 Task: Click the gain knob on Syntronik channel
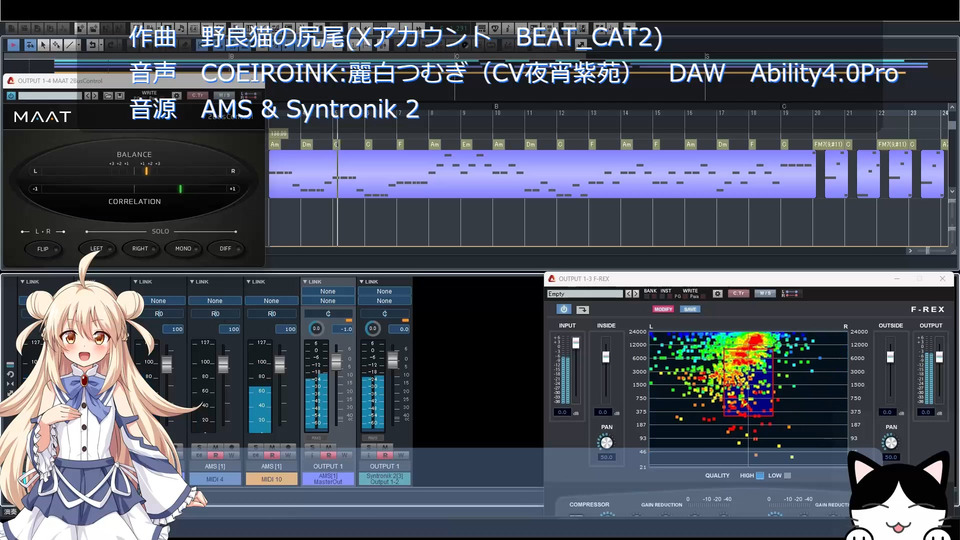[x=372, y=329]
